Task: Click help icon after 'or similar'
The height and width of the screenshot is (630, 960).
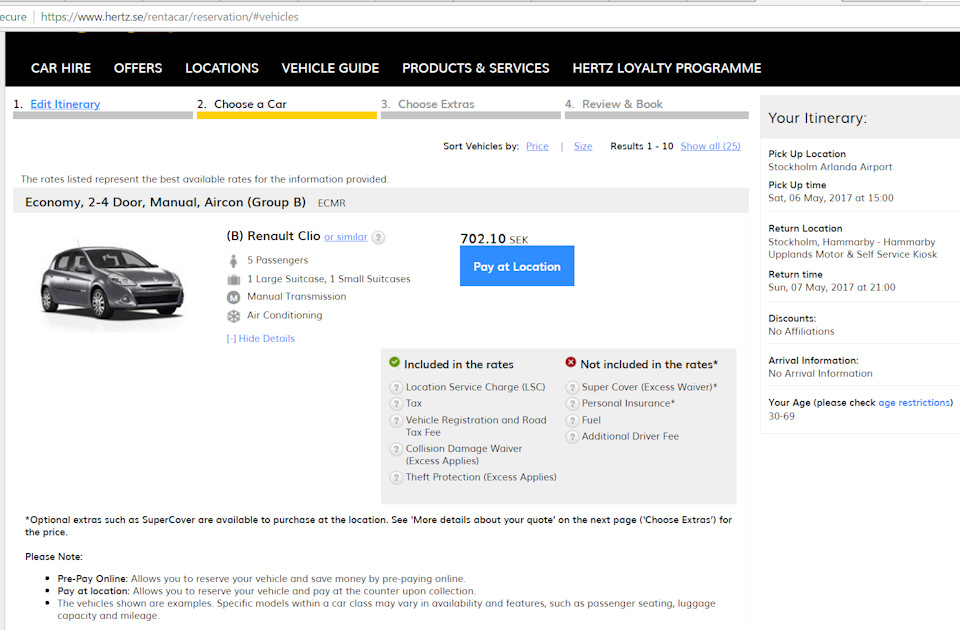Action: [x=378, y=237]
